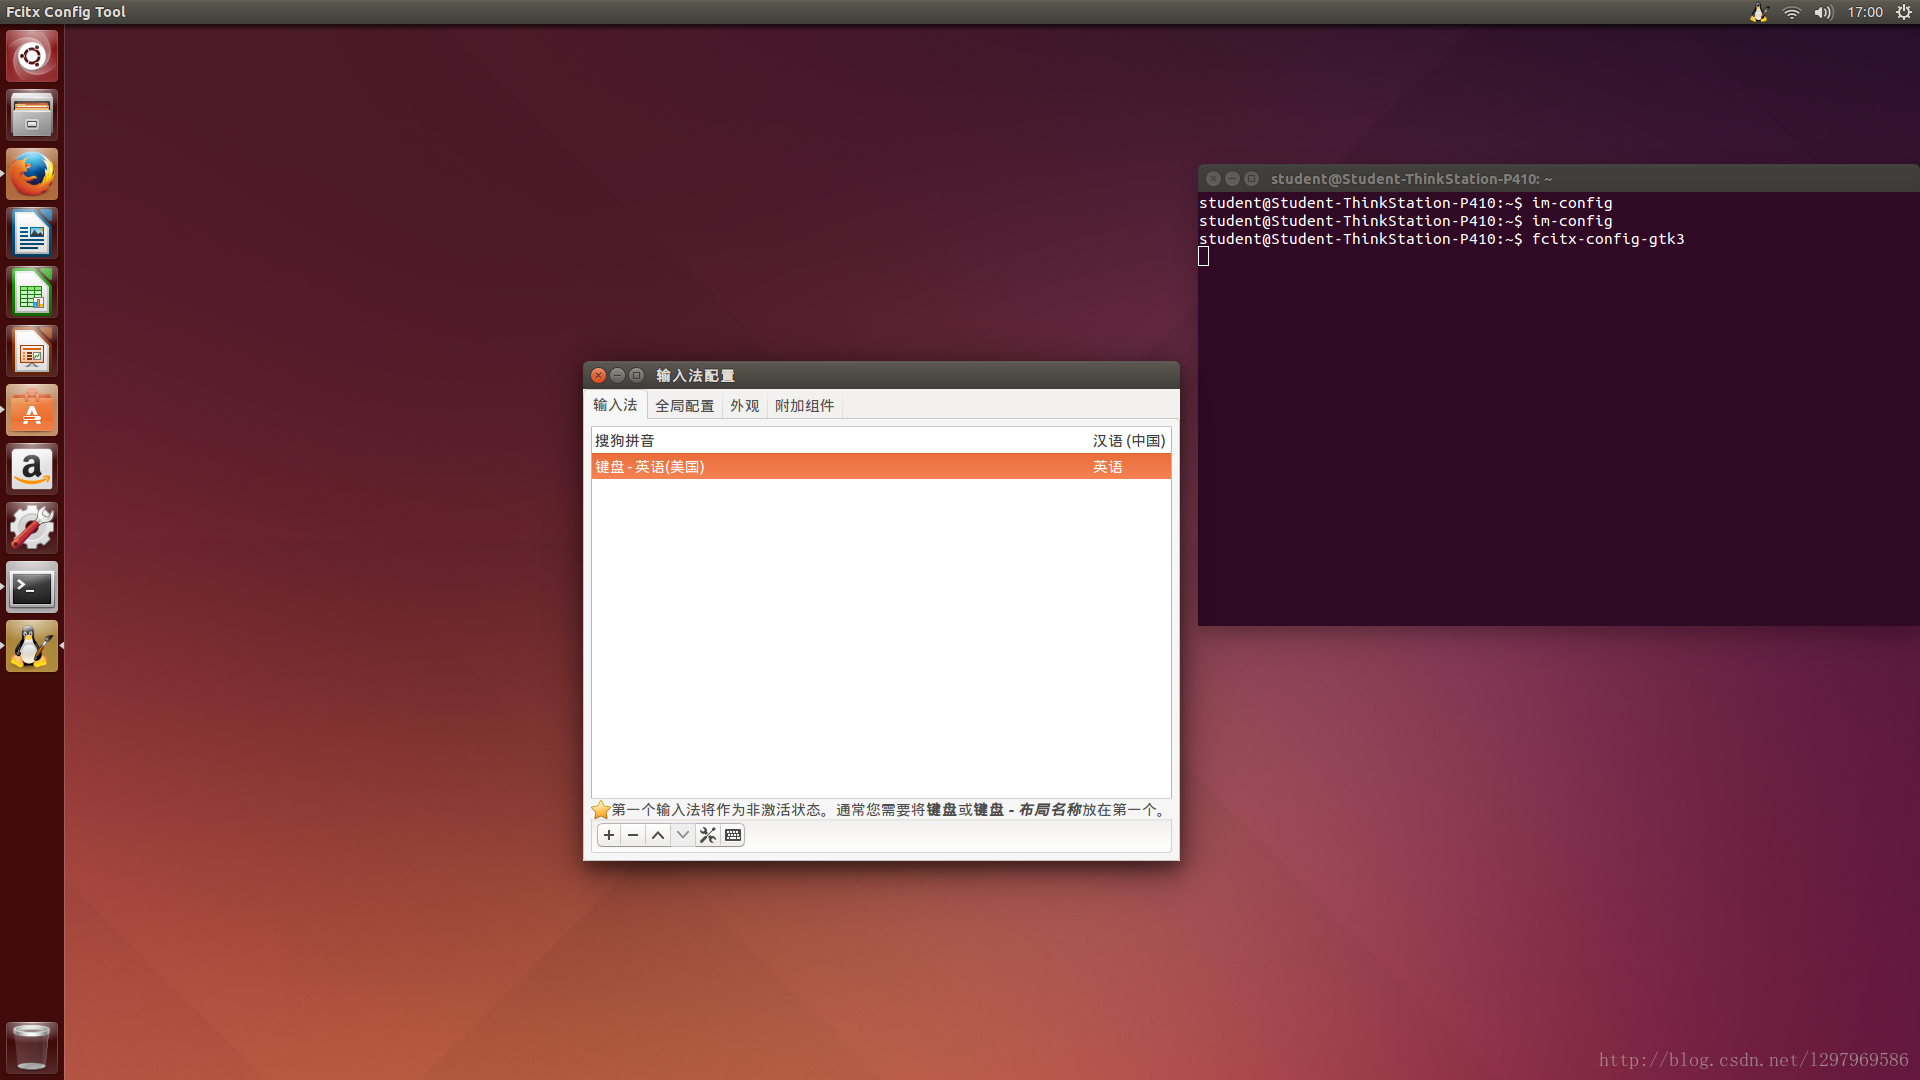Open configure tool for selected input method
The image size is (1920, 1080).
708,835
